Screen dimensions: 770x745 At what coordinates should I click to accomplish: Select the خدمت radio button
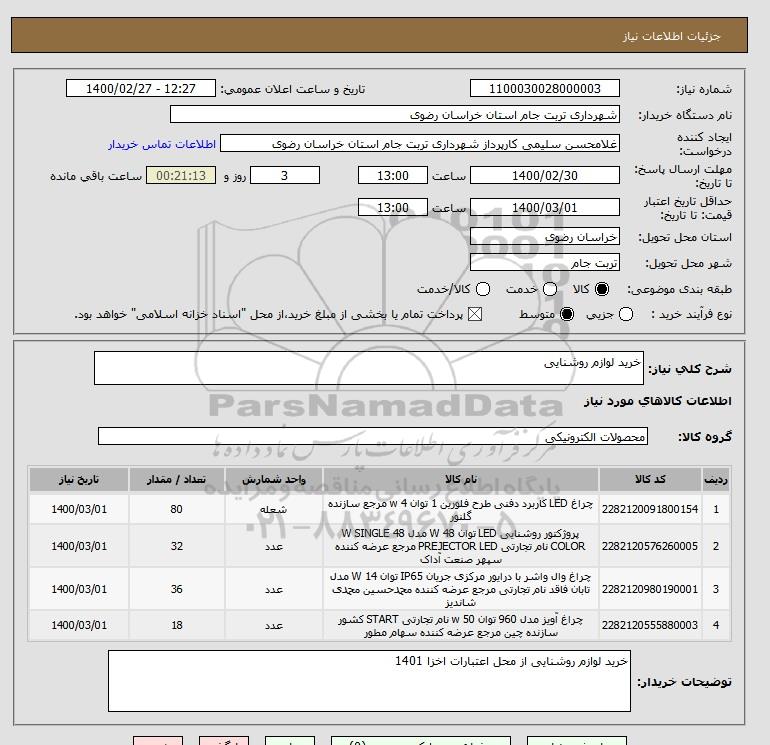(550, 289)
